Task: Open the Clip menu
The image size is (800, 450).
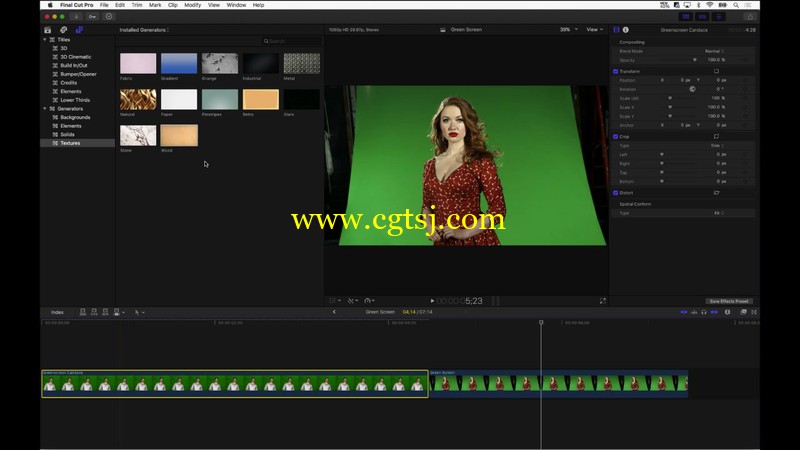Action: 173,5
